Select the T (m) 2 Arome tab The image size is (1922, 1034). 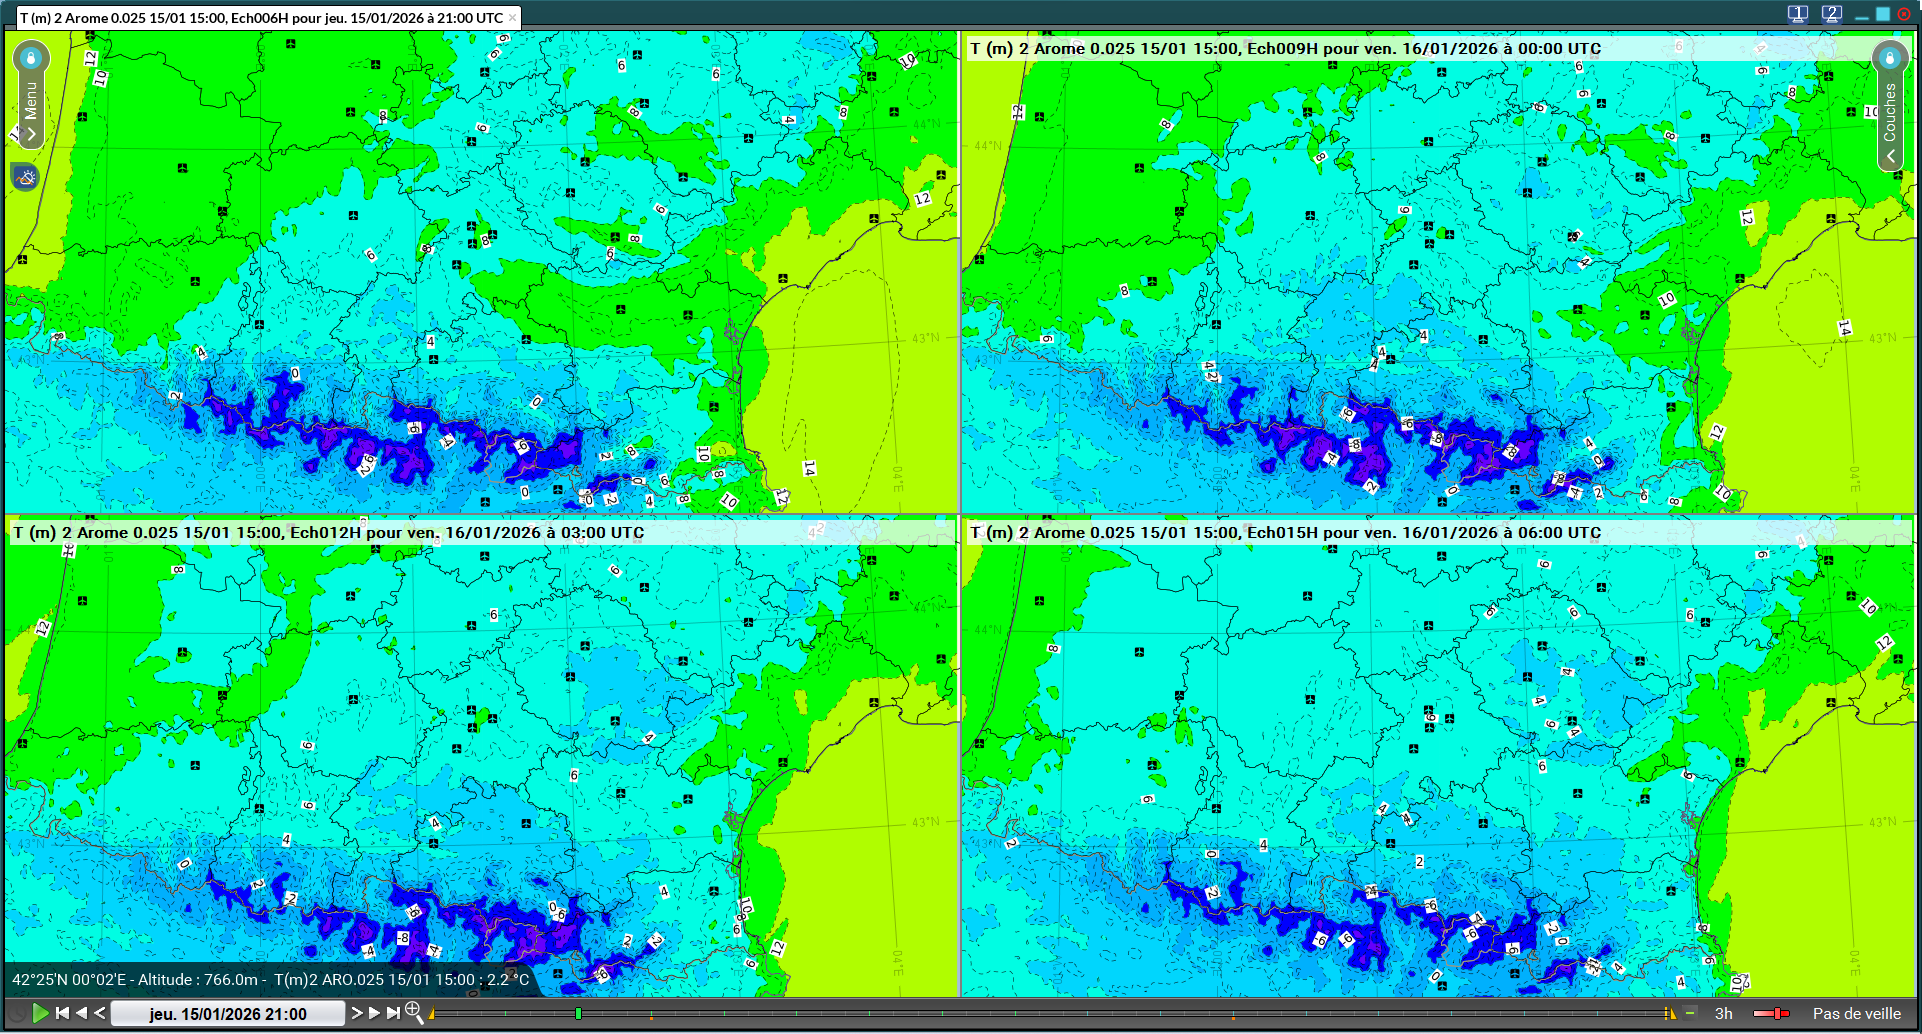(x=262, y=18)
